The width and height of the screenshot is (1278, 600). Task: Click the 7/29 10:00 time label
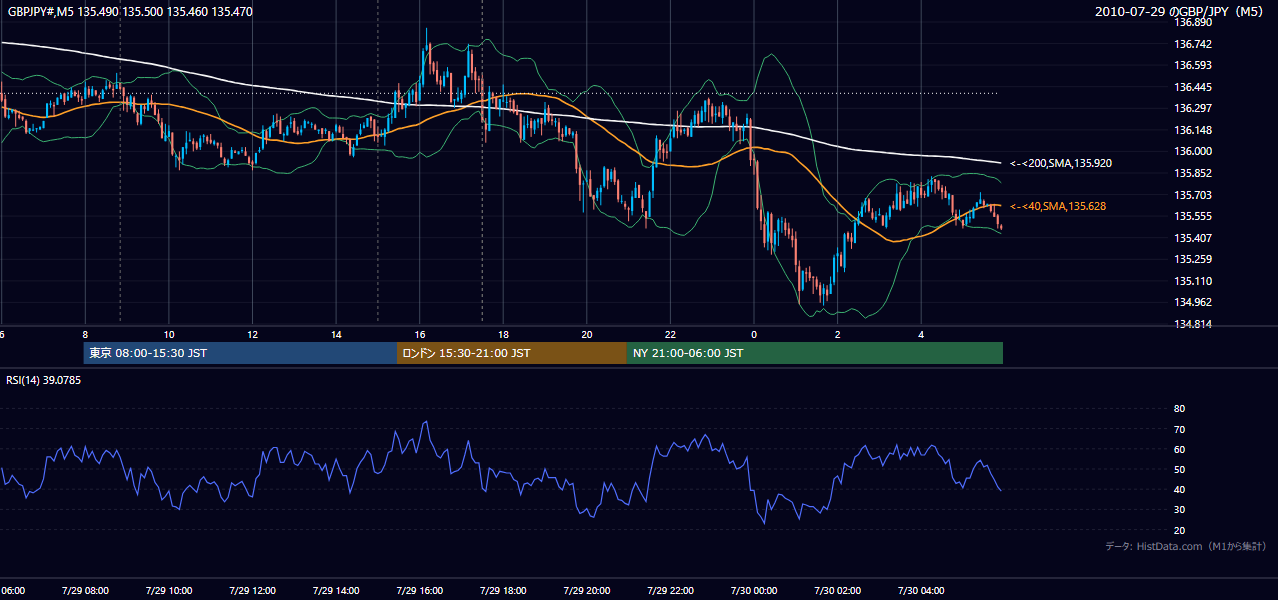(x=168, y=590)
